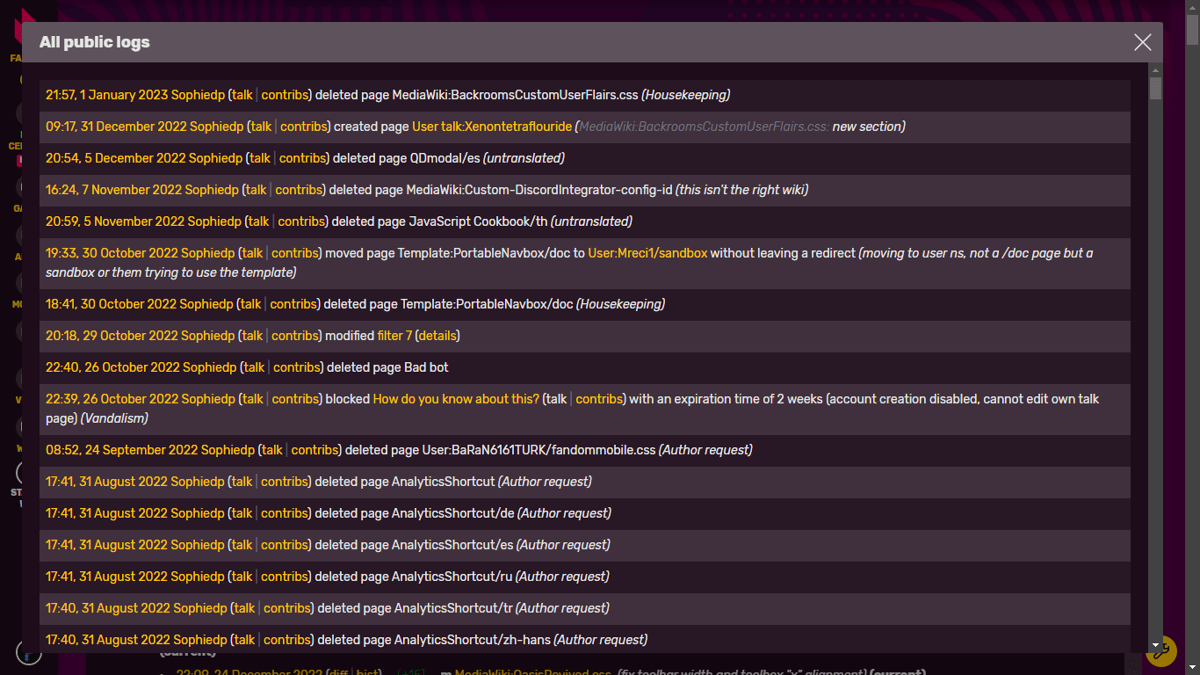This screenshot has width=1200, height=675.
Task: Open the User talk:Xenontetraflouride page link
Action: tap(492, 126)
